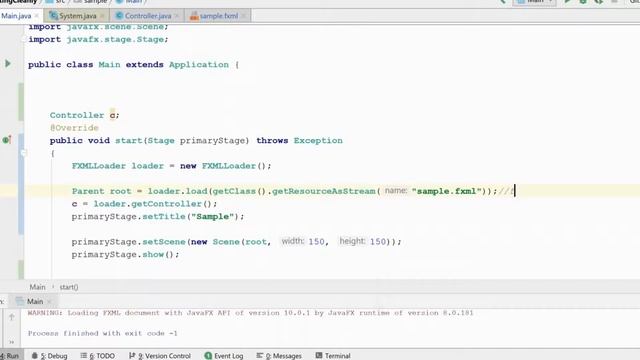Collapse the import block fold marker

[x=23, y=39]
